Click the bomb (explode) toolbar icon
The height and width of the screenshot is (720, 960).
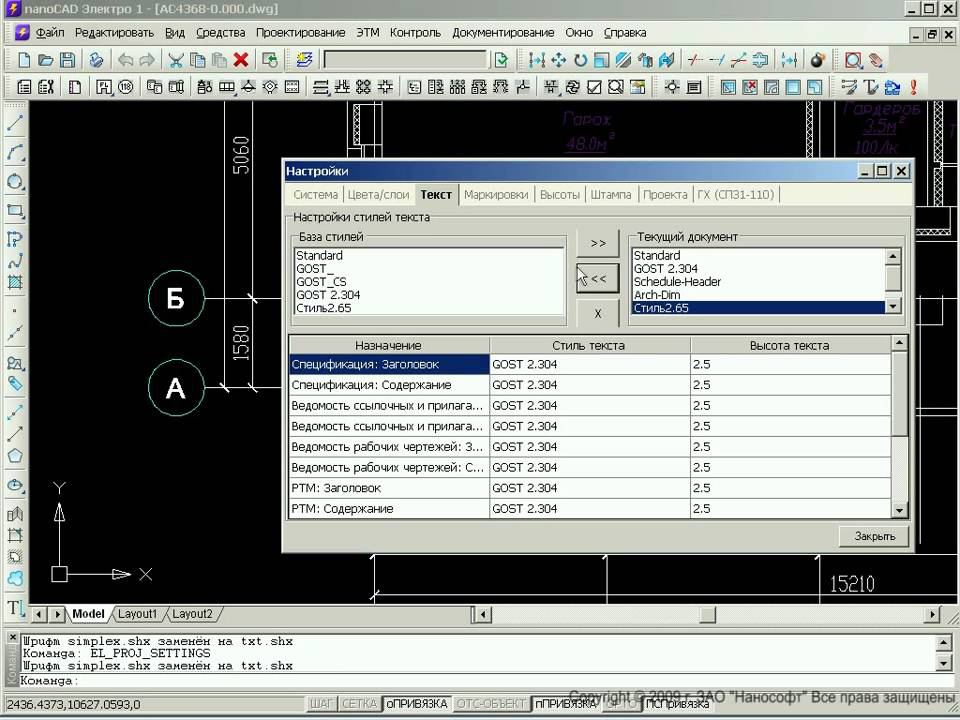click(816, 60)
